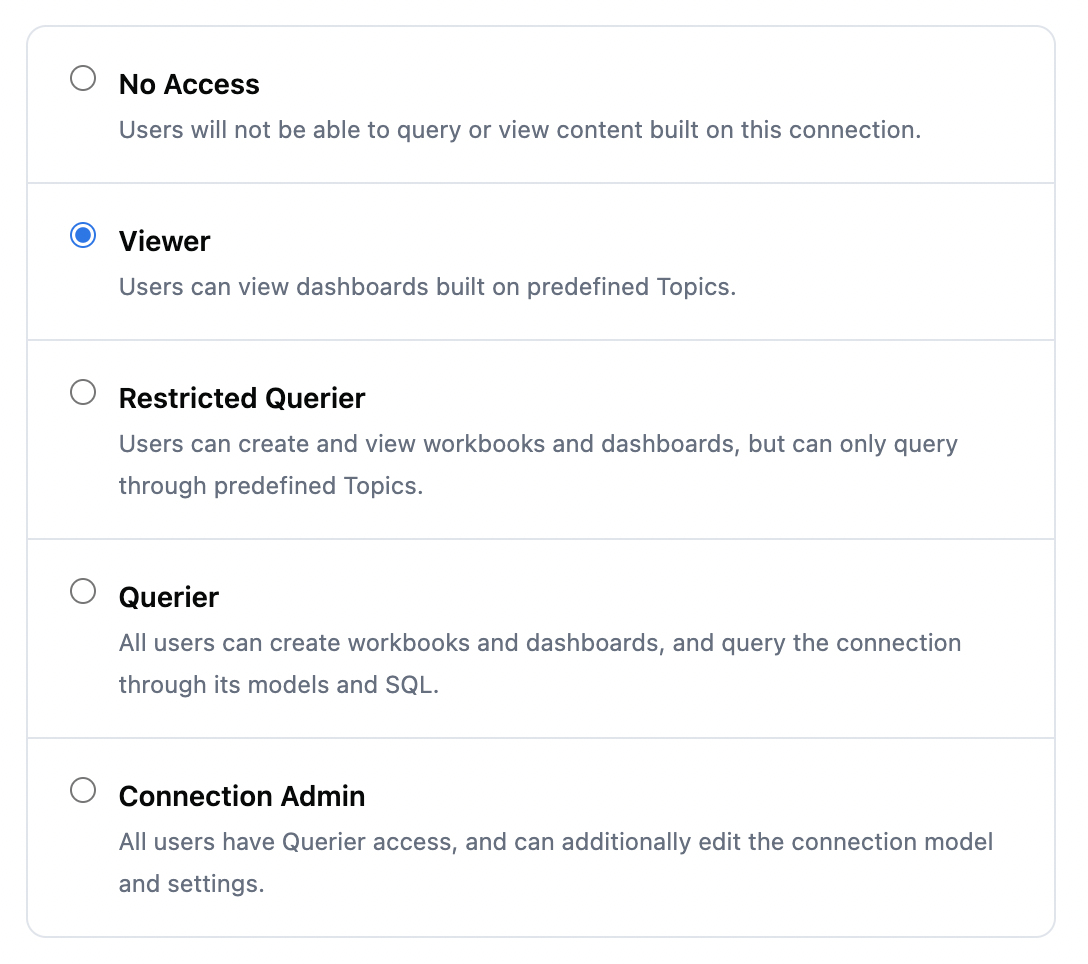1088x964 pixels.
Task: Click anywhere in the Querier row
Action: pyautogui.click(x=544, y=637)
